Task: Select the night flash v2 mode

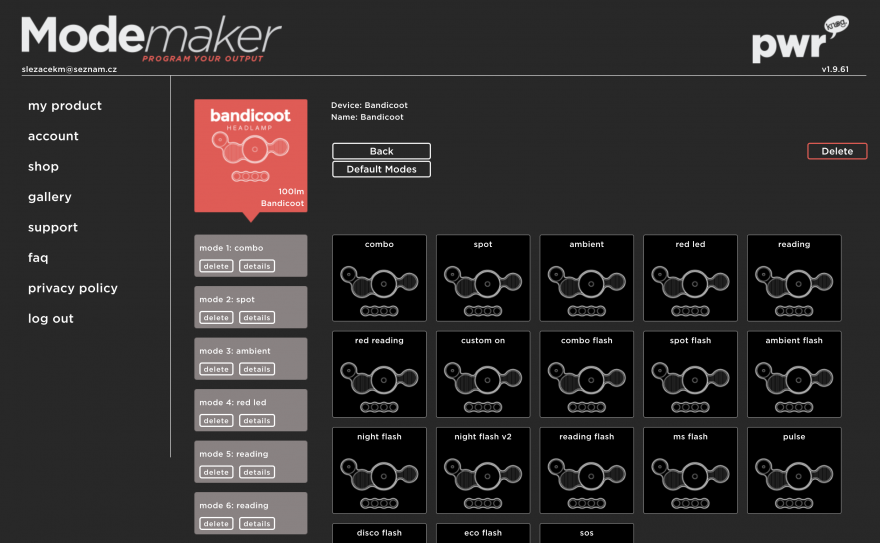Action: tap(483, 470)
